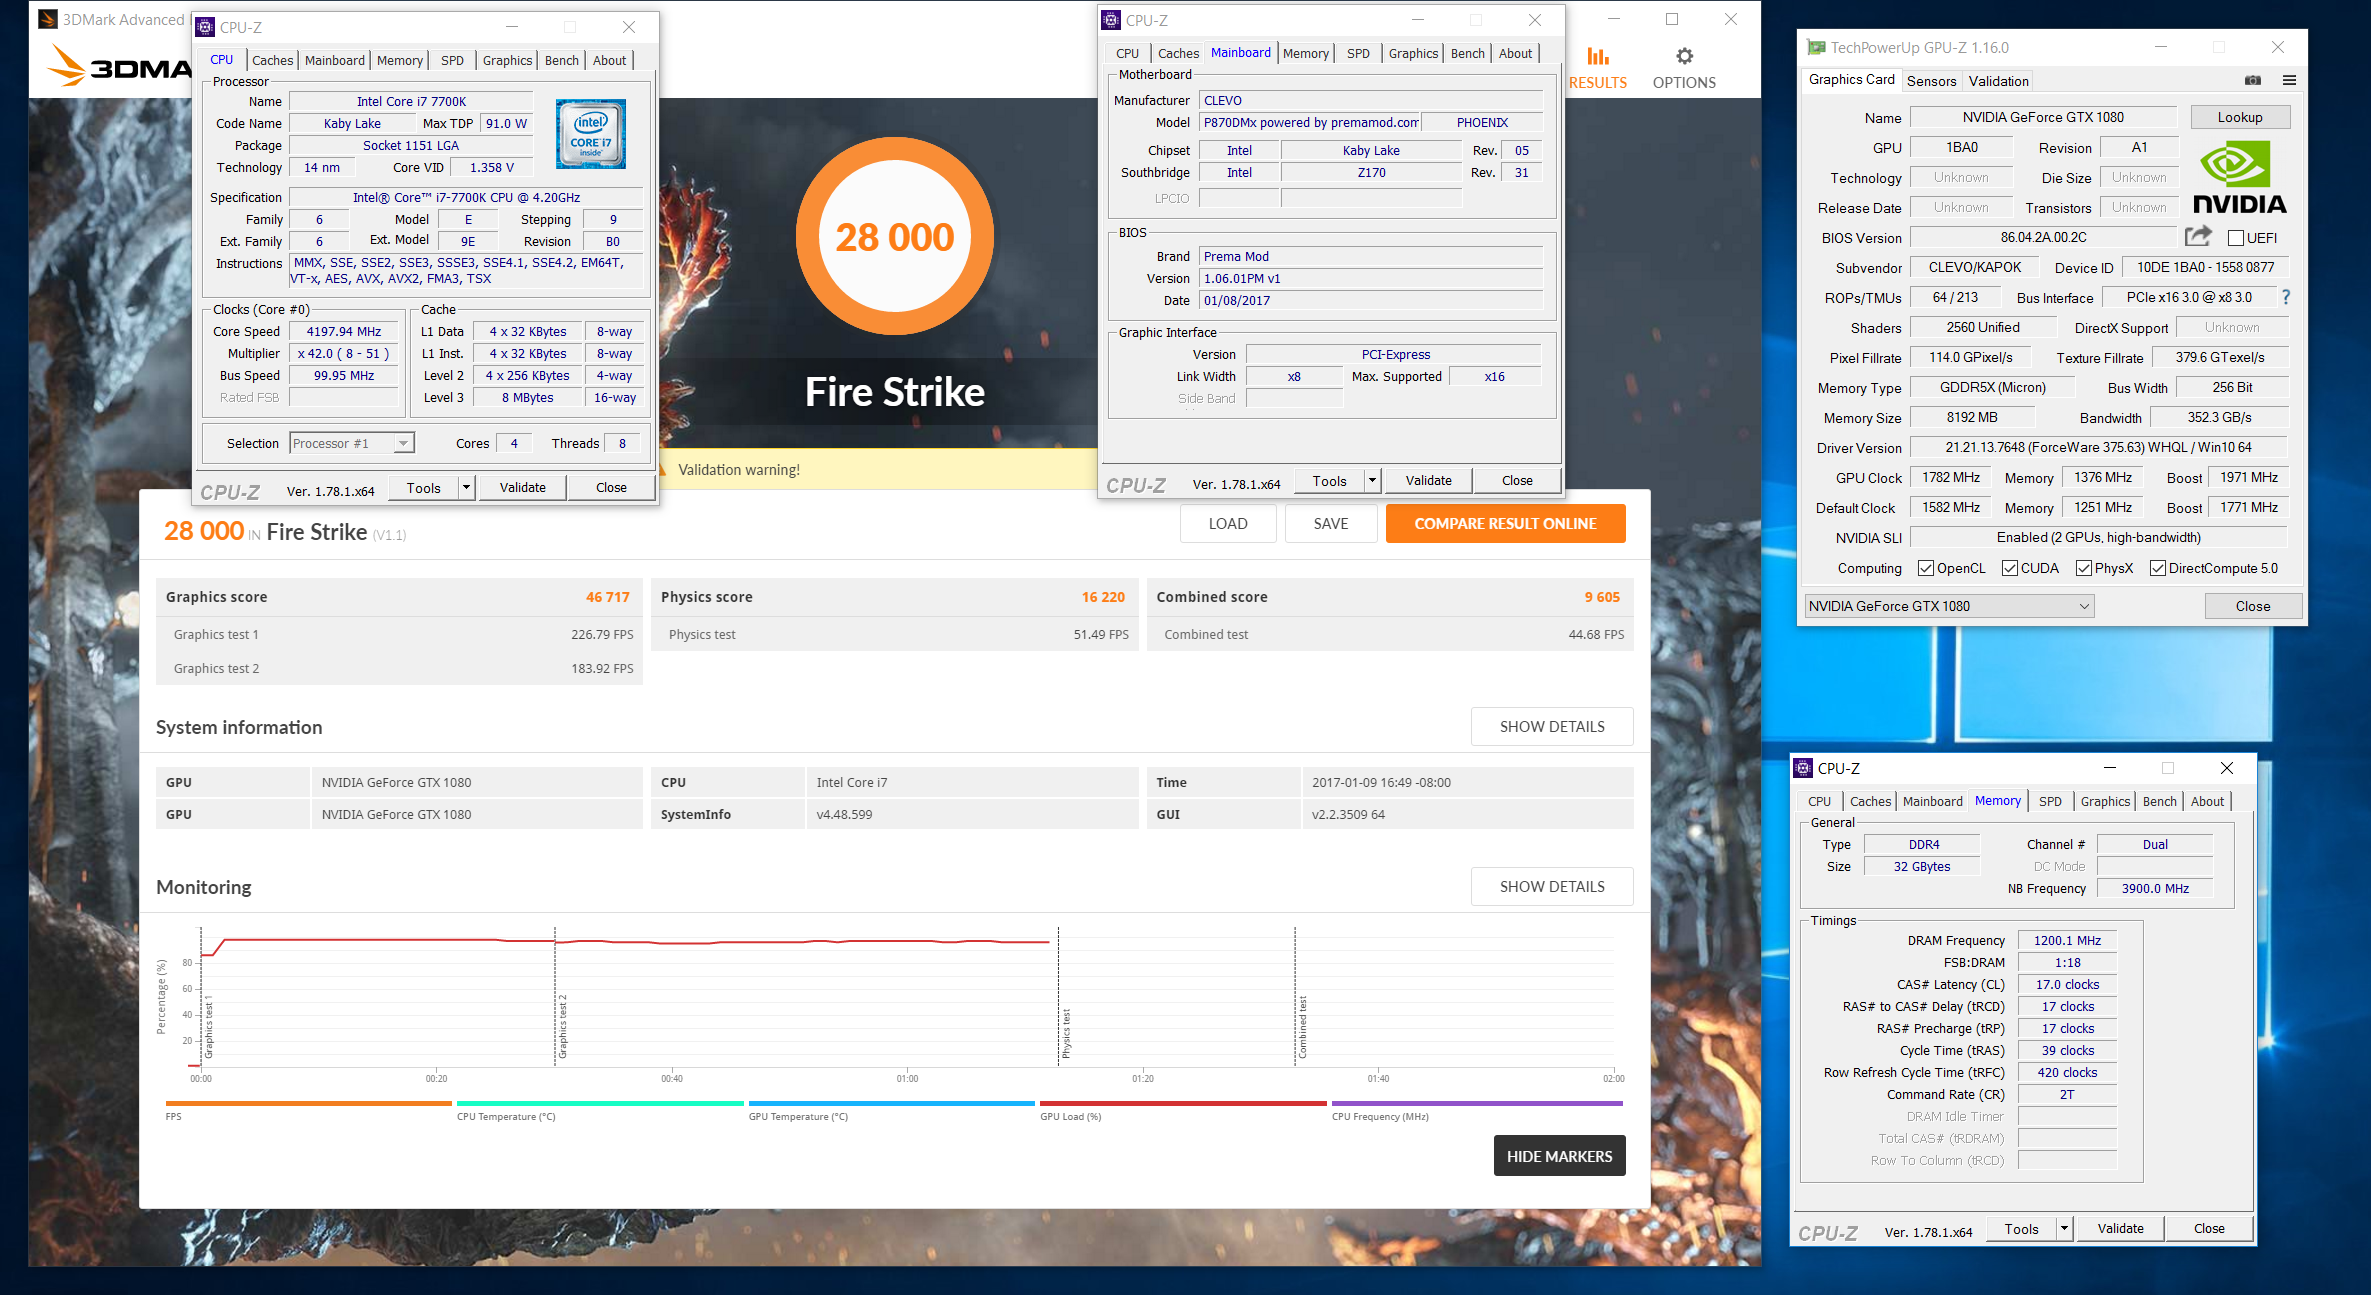Click the GPU name field in GPU-Z

point(2043,117)
